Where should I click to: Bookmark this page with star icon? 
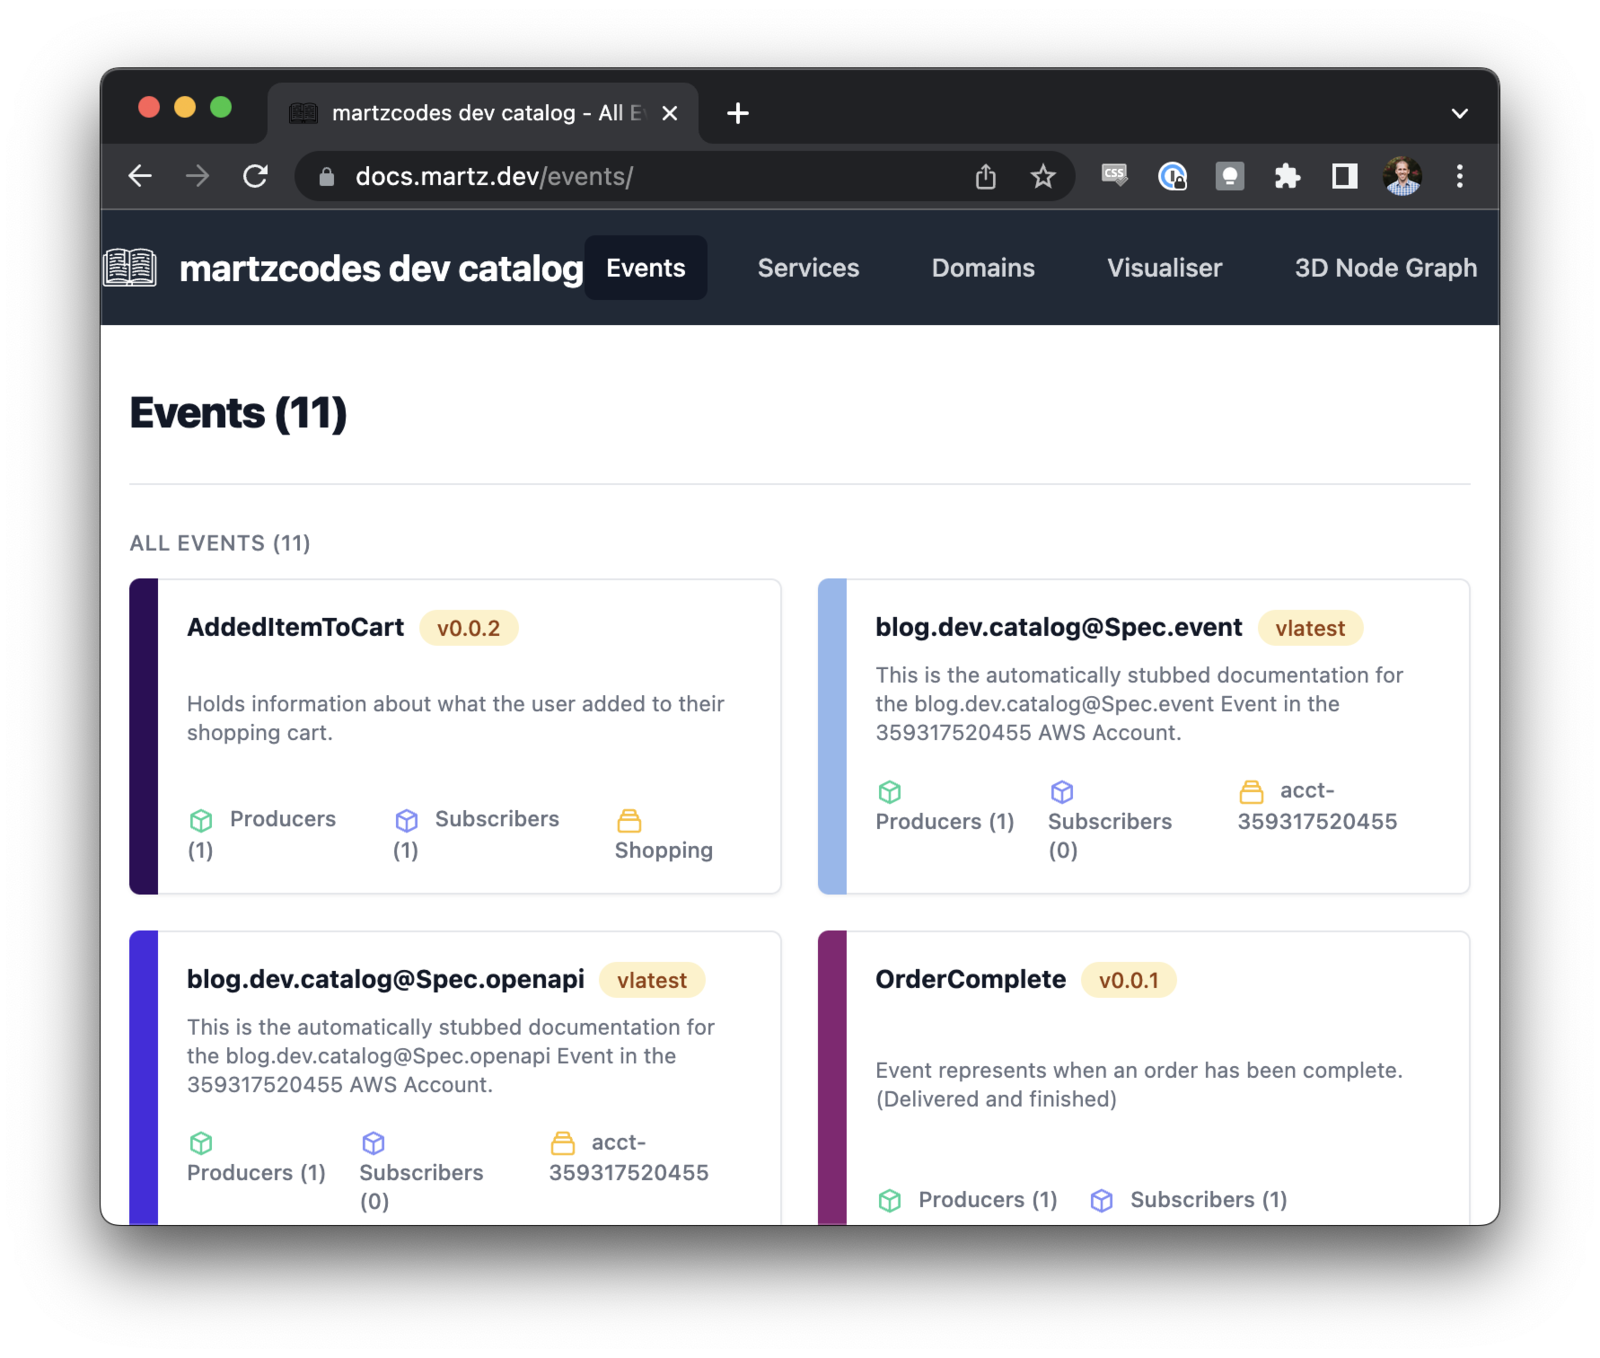pyautogui.click(x=1043, y=177)
